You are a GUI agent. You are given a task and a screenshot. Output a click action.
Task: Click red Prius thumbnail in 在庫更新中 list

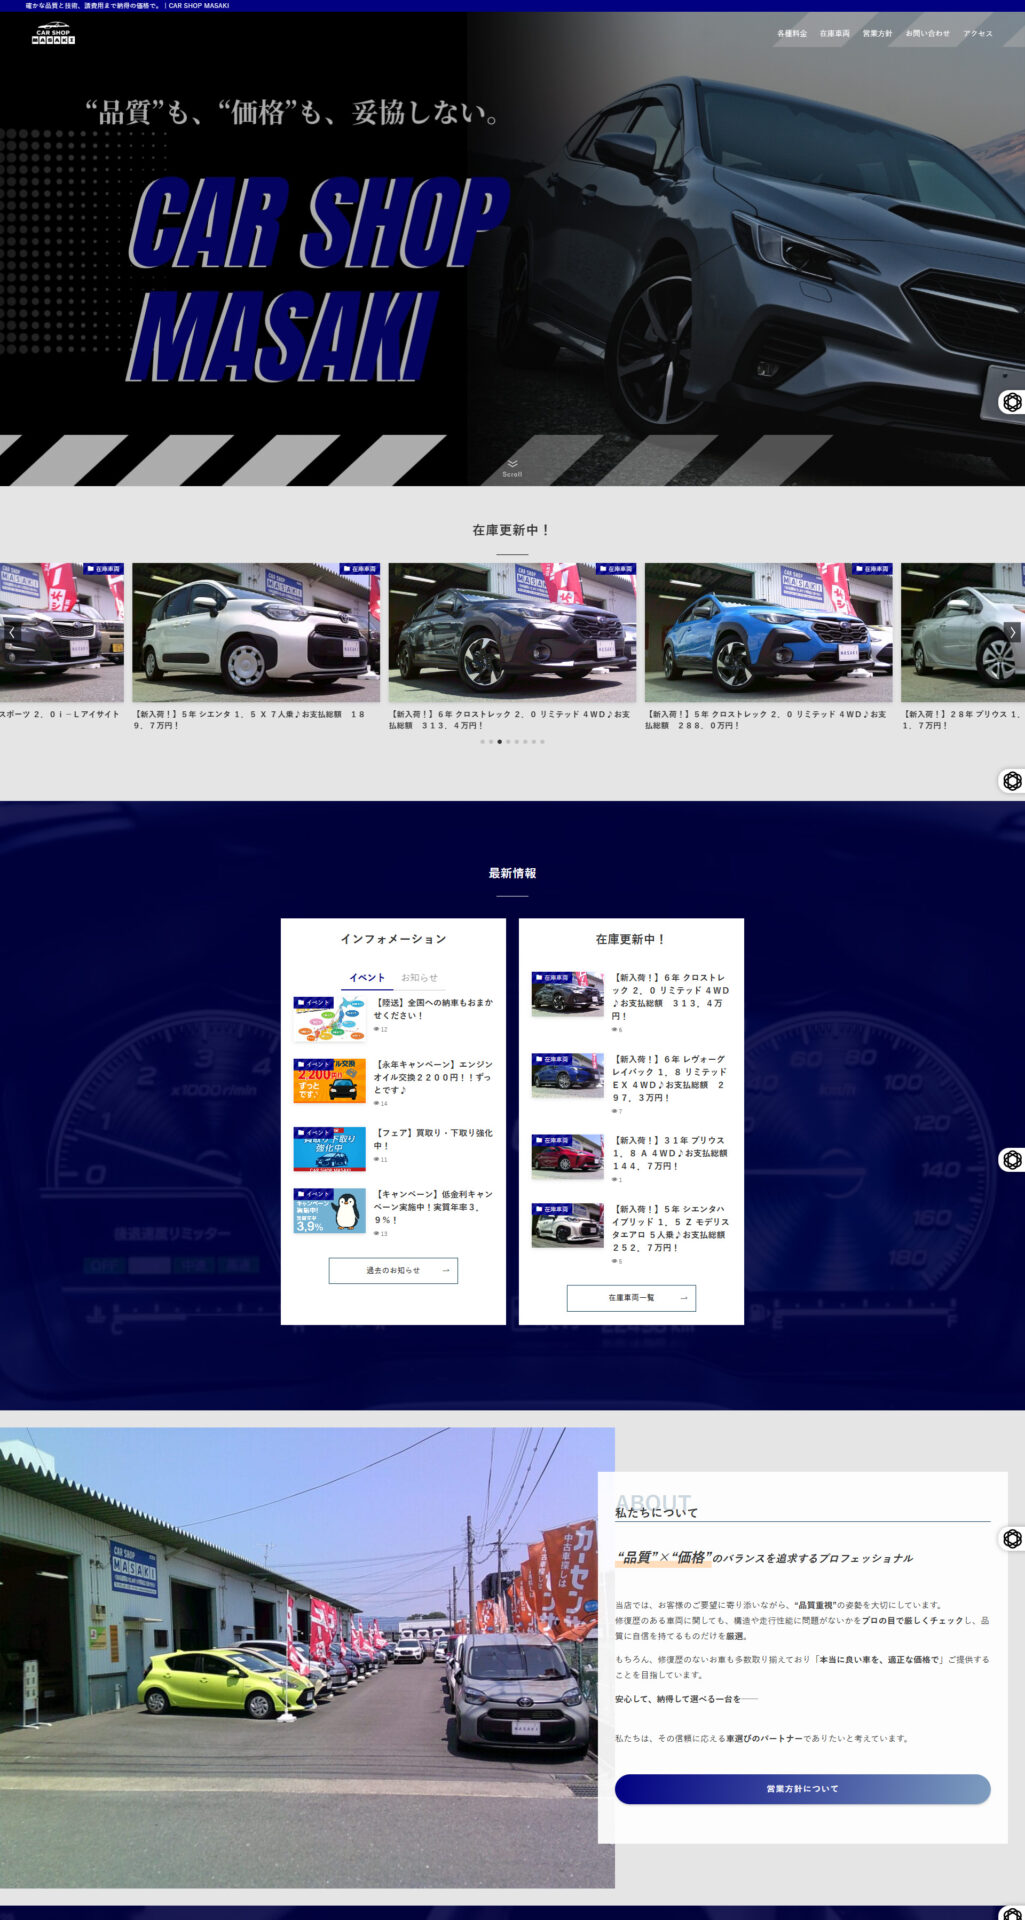click(567, 1157)
